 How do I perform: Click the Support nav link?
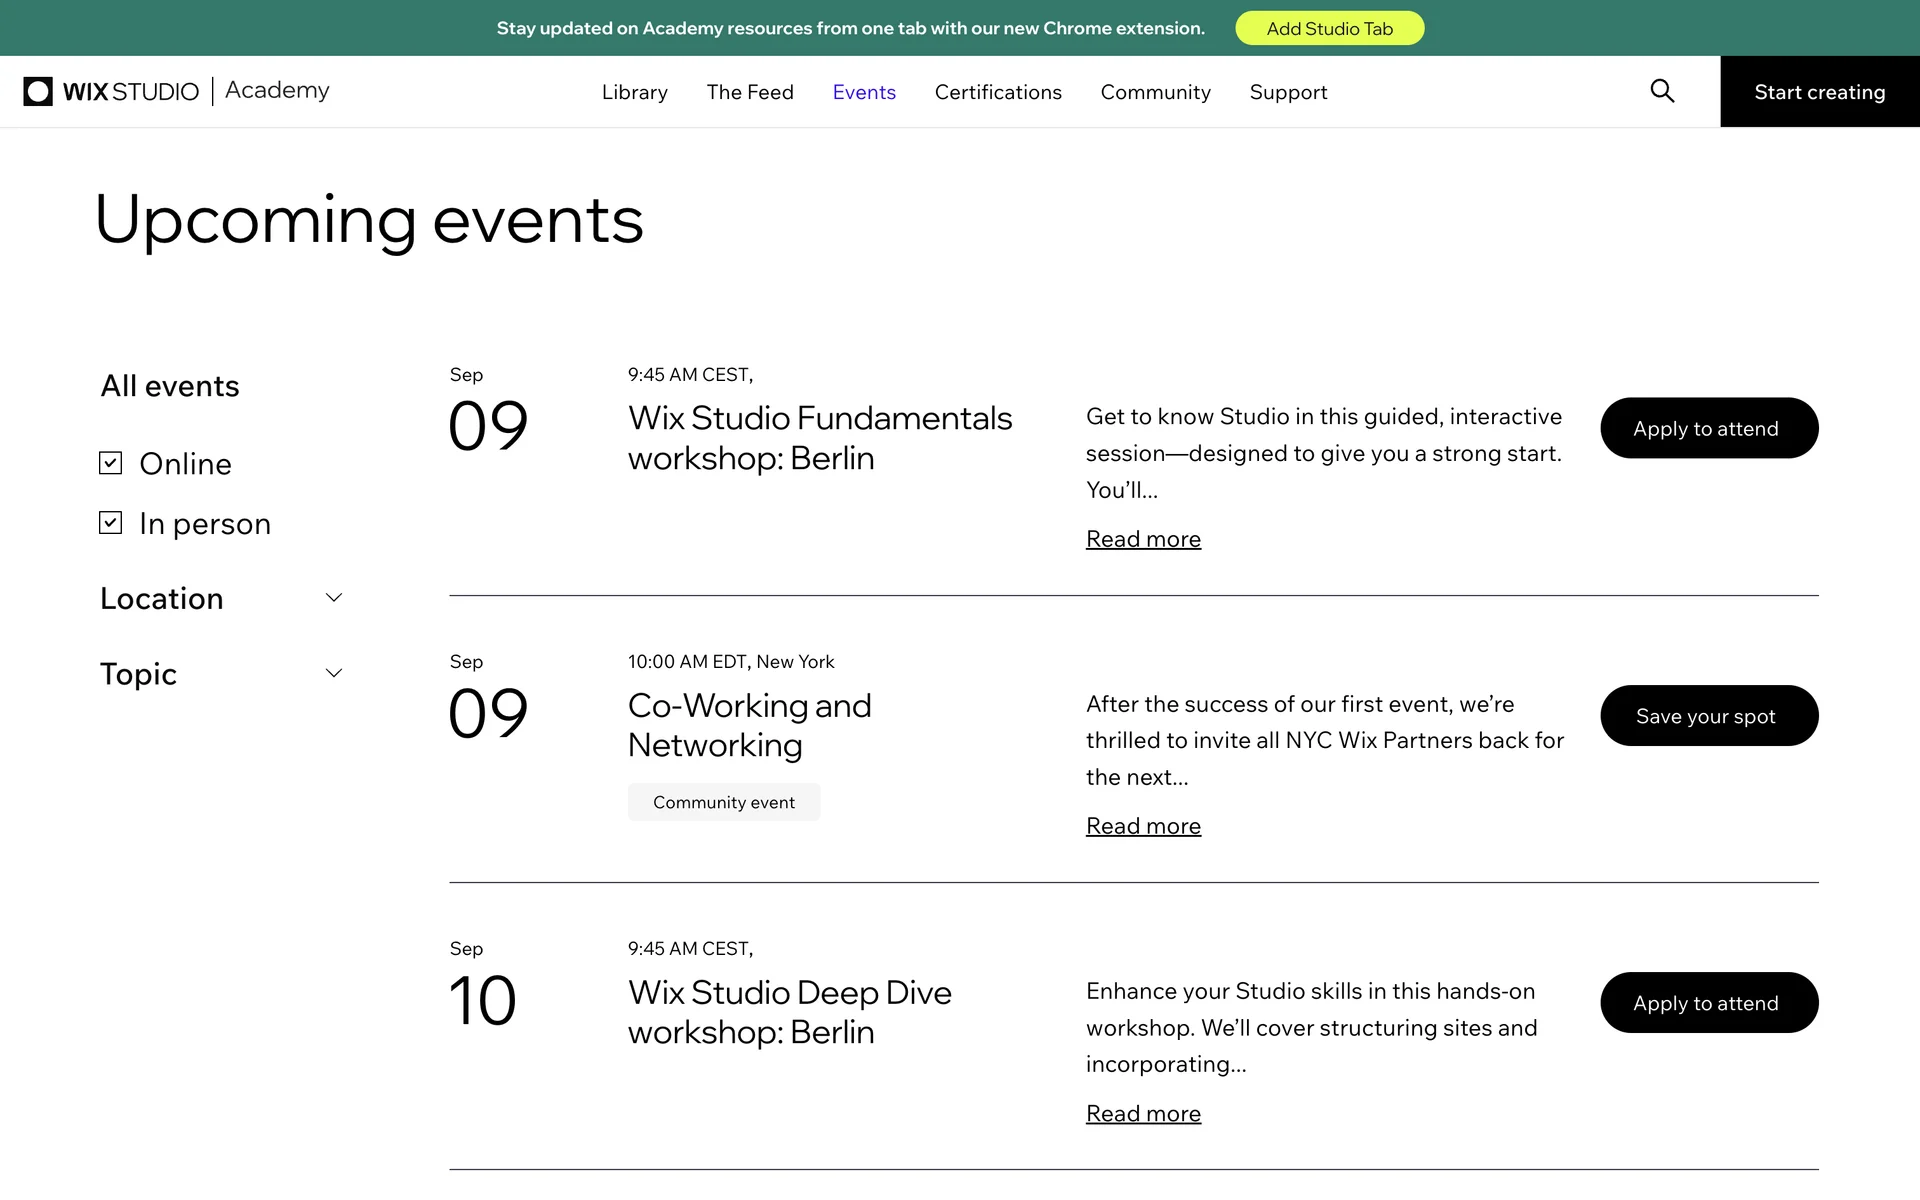tap(1288, 92)
